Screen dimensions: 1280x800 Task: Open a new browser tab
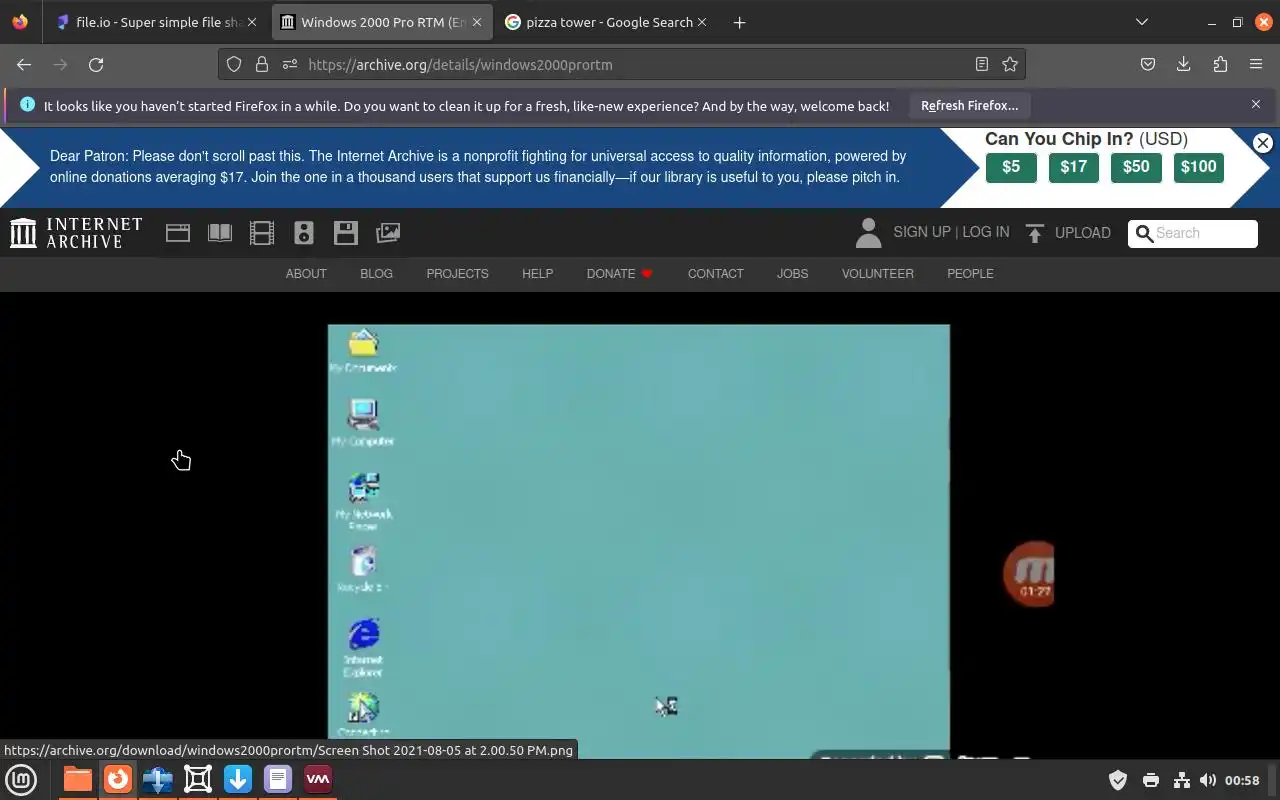coord(739,22)
